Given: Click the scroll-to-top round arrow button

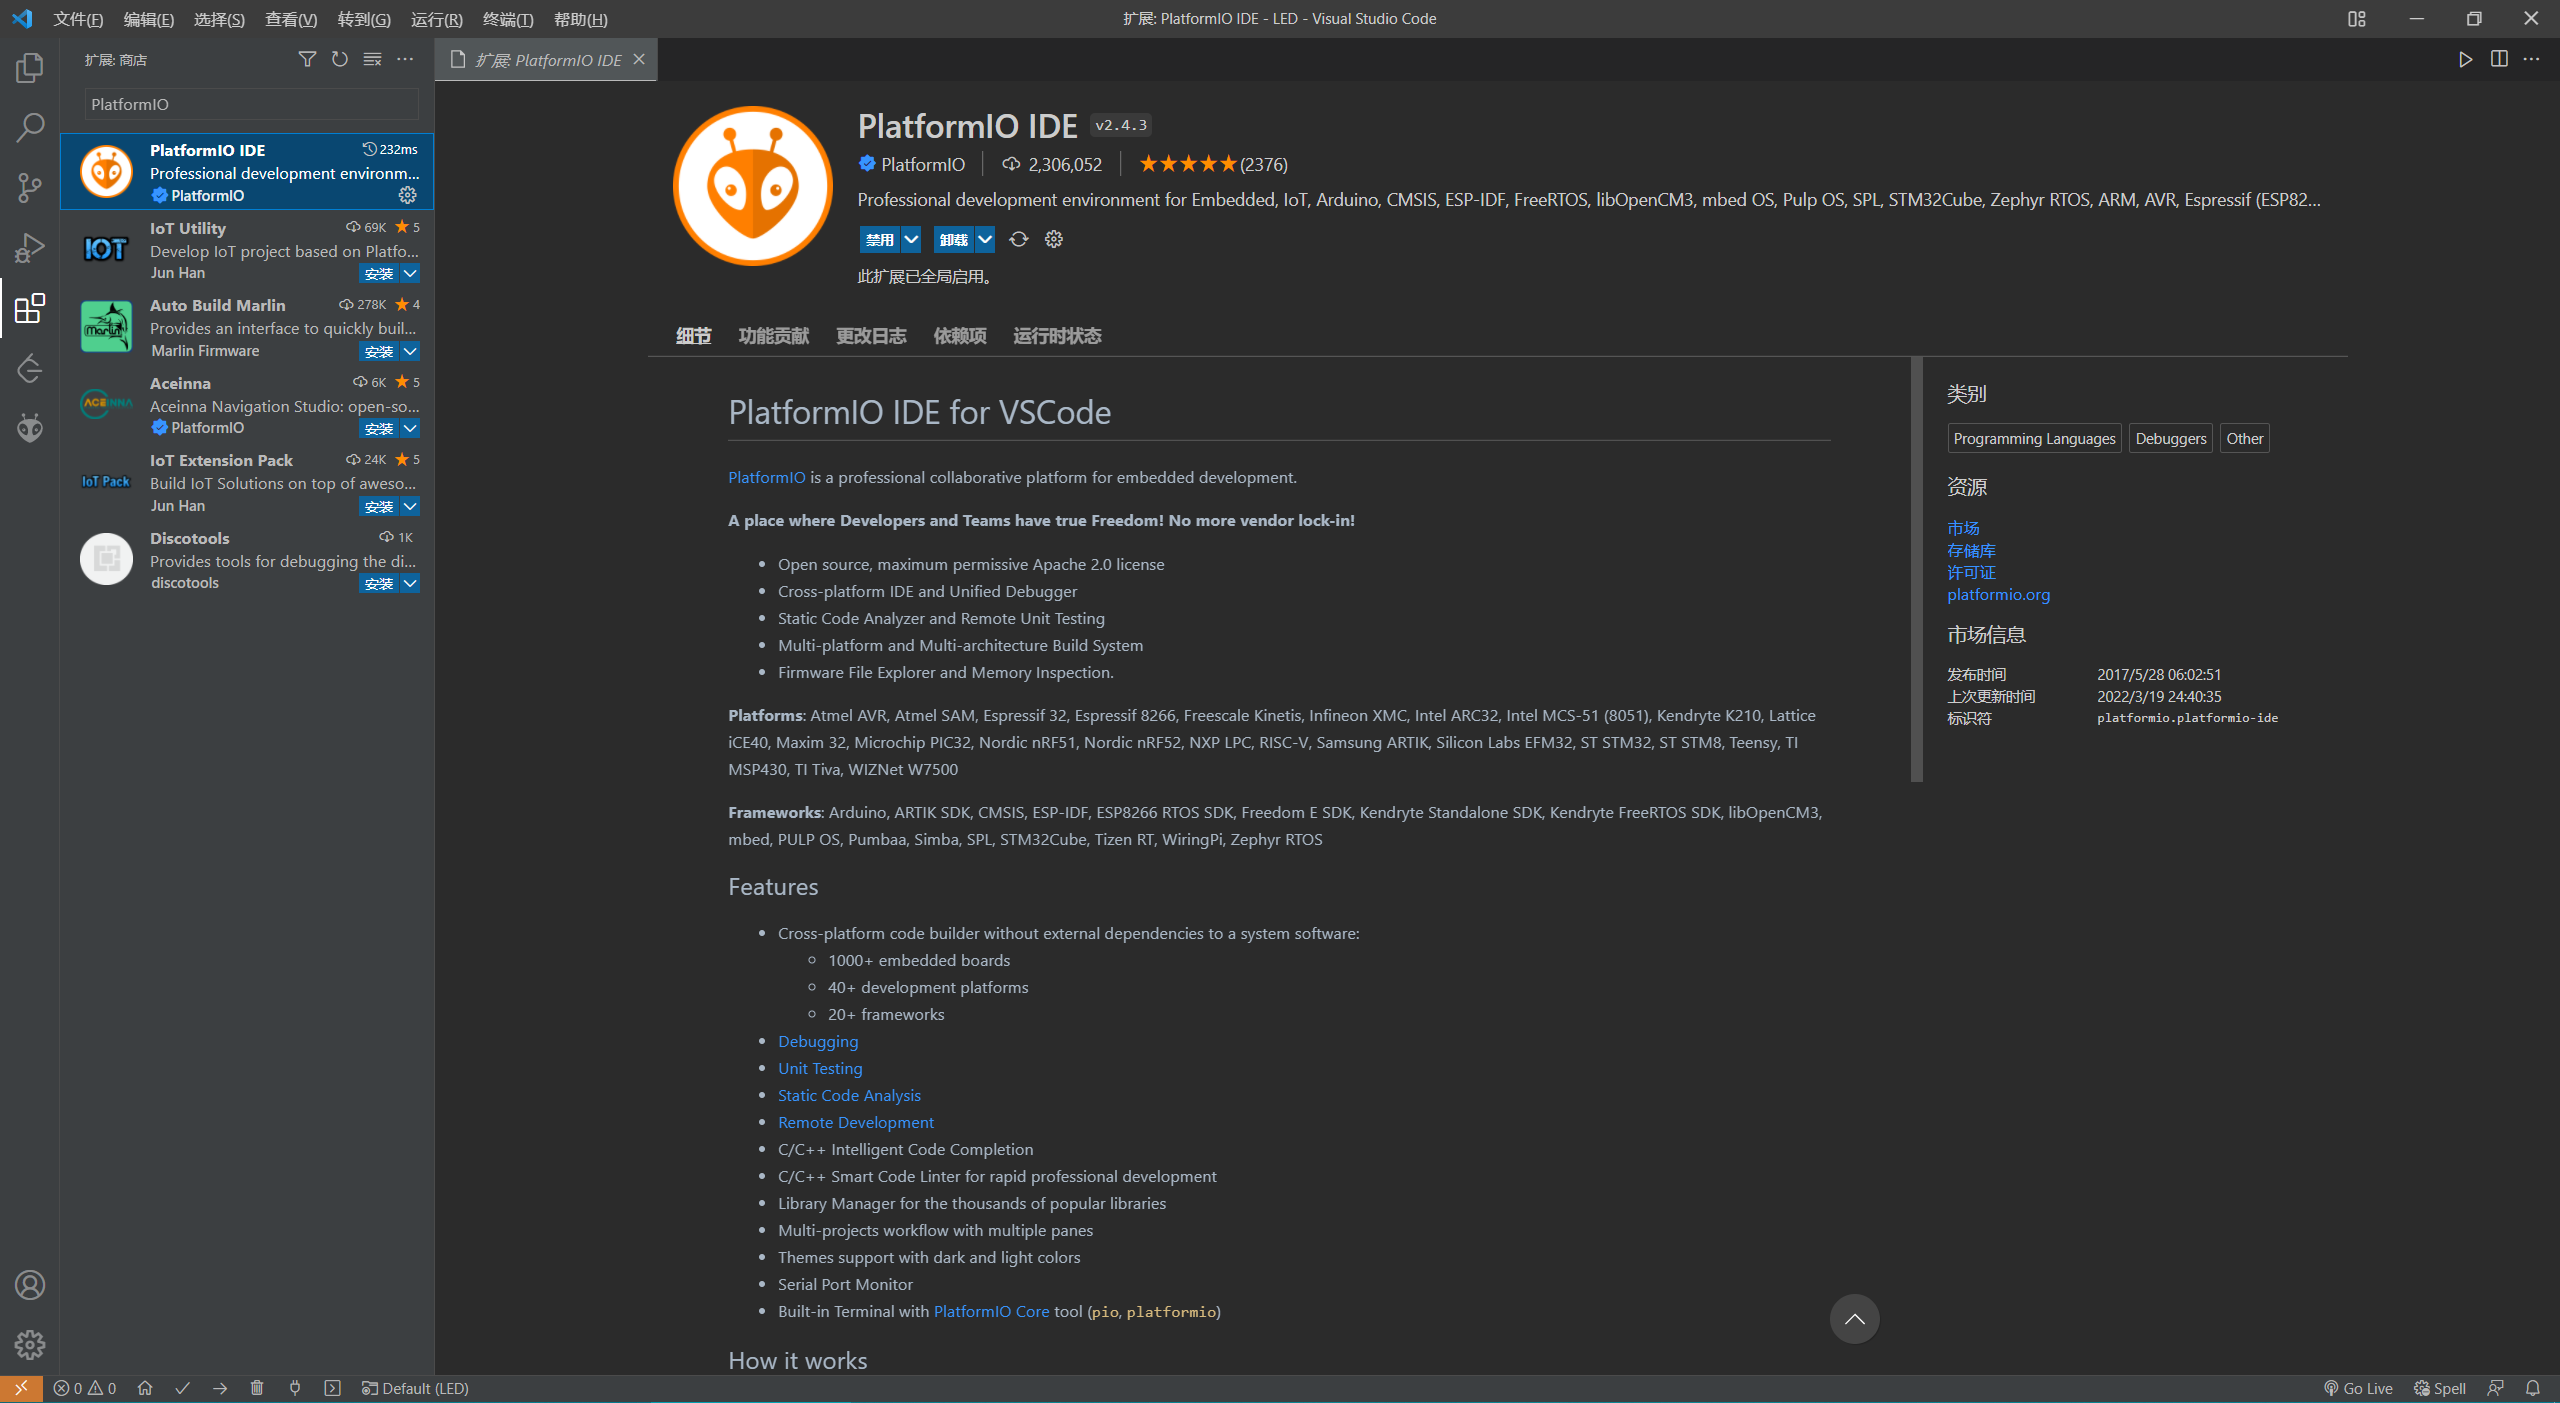Looking at the screenshot, I should 1855,1319.
